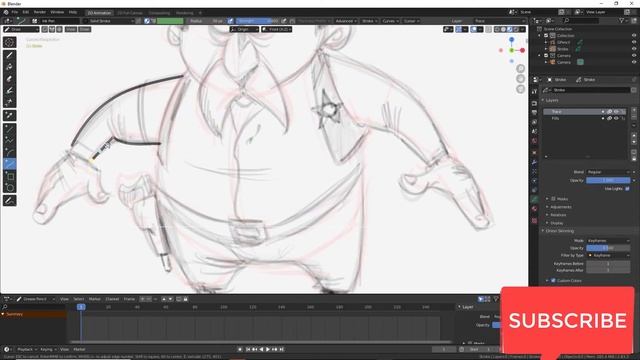Open the Curves popover in the header
640x360 pixels.
click(391, 21)
